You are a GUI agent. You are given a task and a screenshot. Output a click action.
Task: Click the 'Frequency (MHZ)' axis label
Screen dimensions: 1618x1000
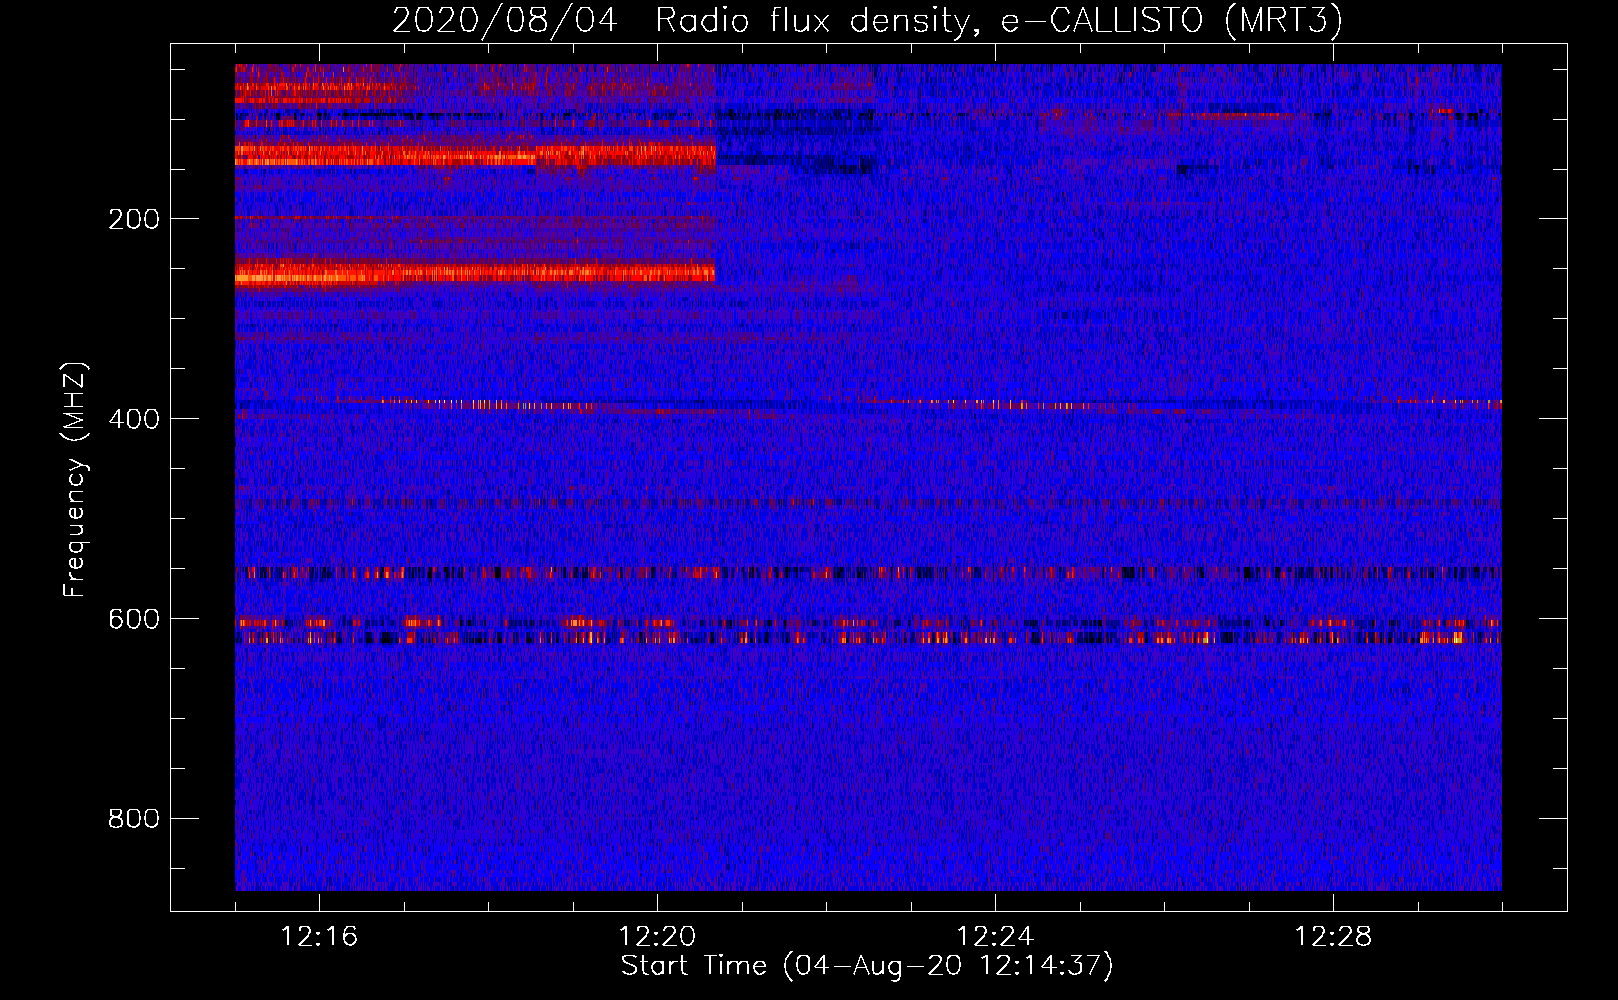75,479
